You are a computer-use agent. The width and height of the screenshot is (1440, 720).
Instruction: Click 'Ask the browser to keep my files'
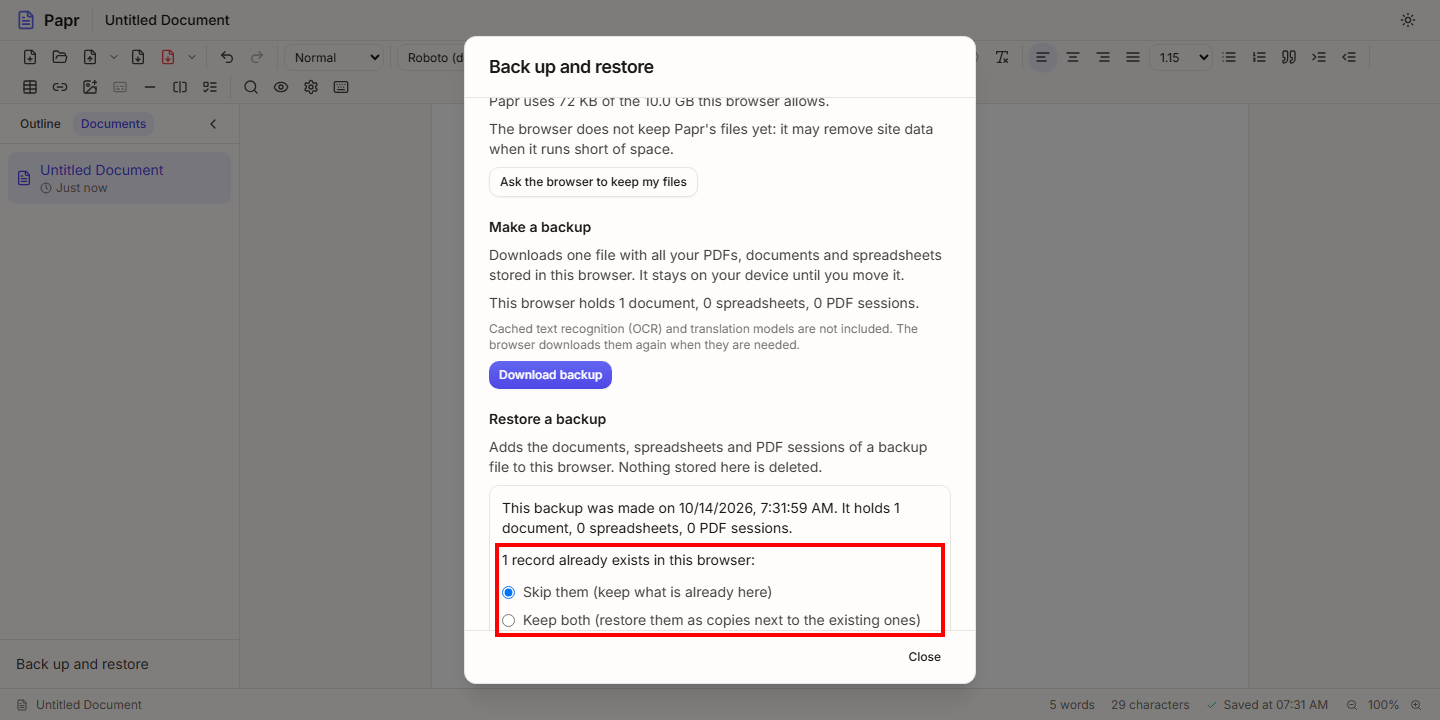point(593,182)
